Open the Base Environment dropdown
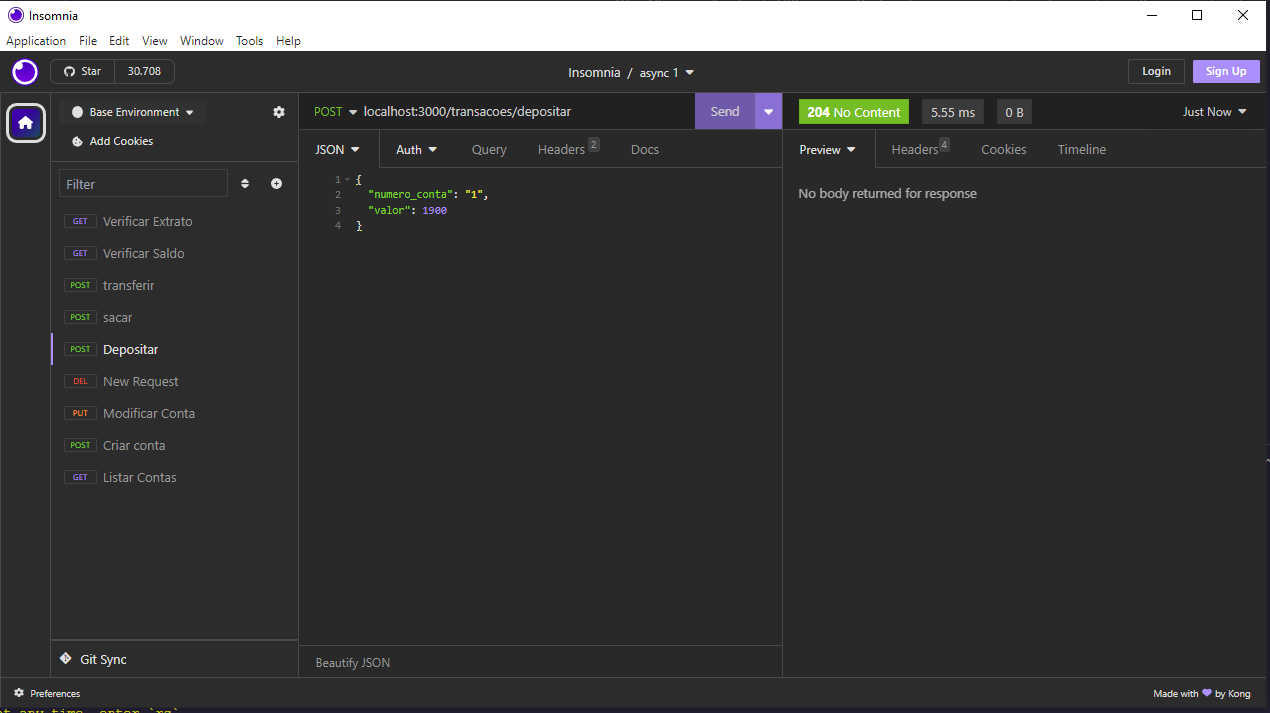The image size is (1270, 713). click(131, 112)
